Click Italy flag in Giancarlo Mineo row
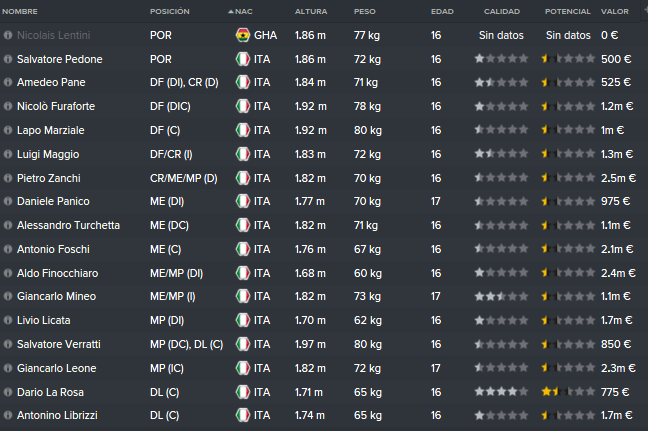This screenshot has width=648, height=431. click(243, 296)
